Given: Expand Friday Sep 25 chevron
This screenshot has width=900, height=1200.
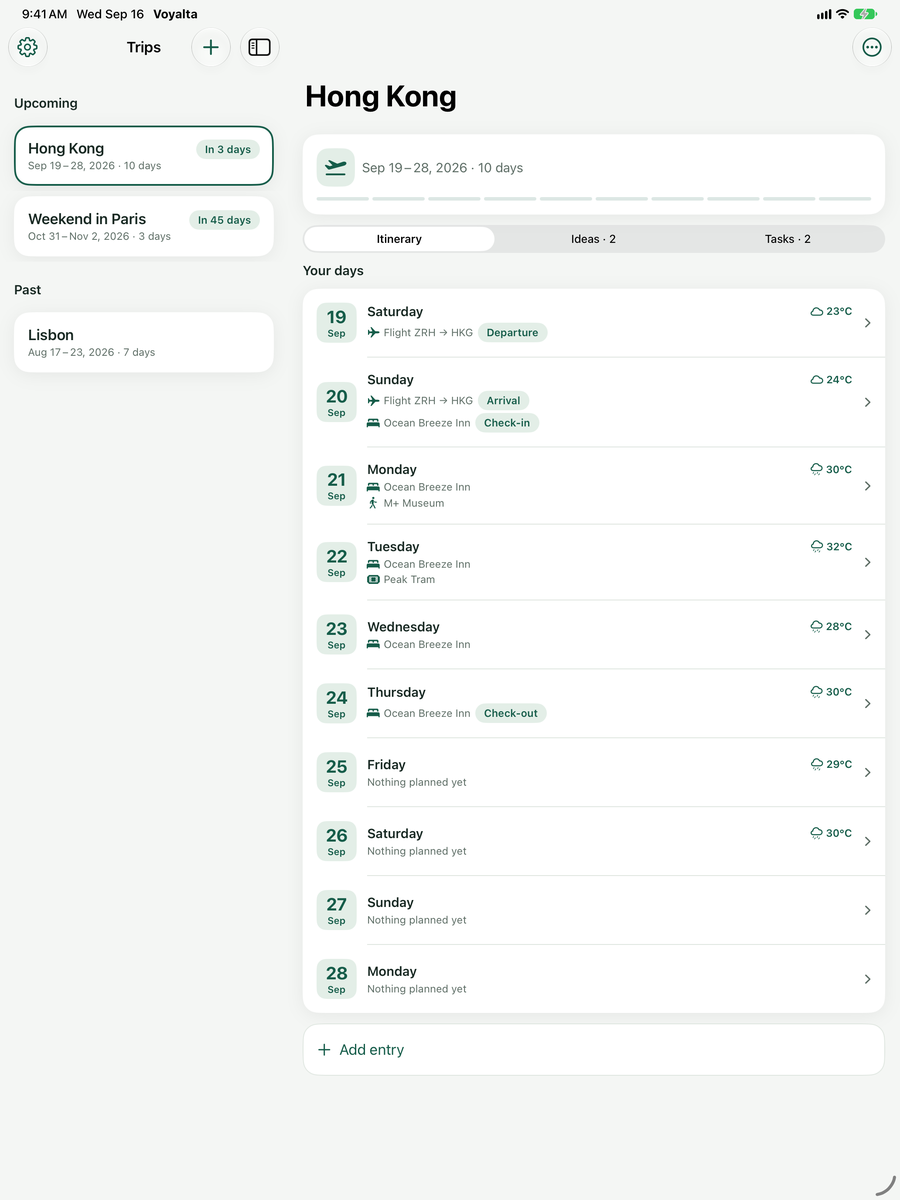Looking at the screenshot, I should (x=867, y=772).
